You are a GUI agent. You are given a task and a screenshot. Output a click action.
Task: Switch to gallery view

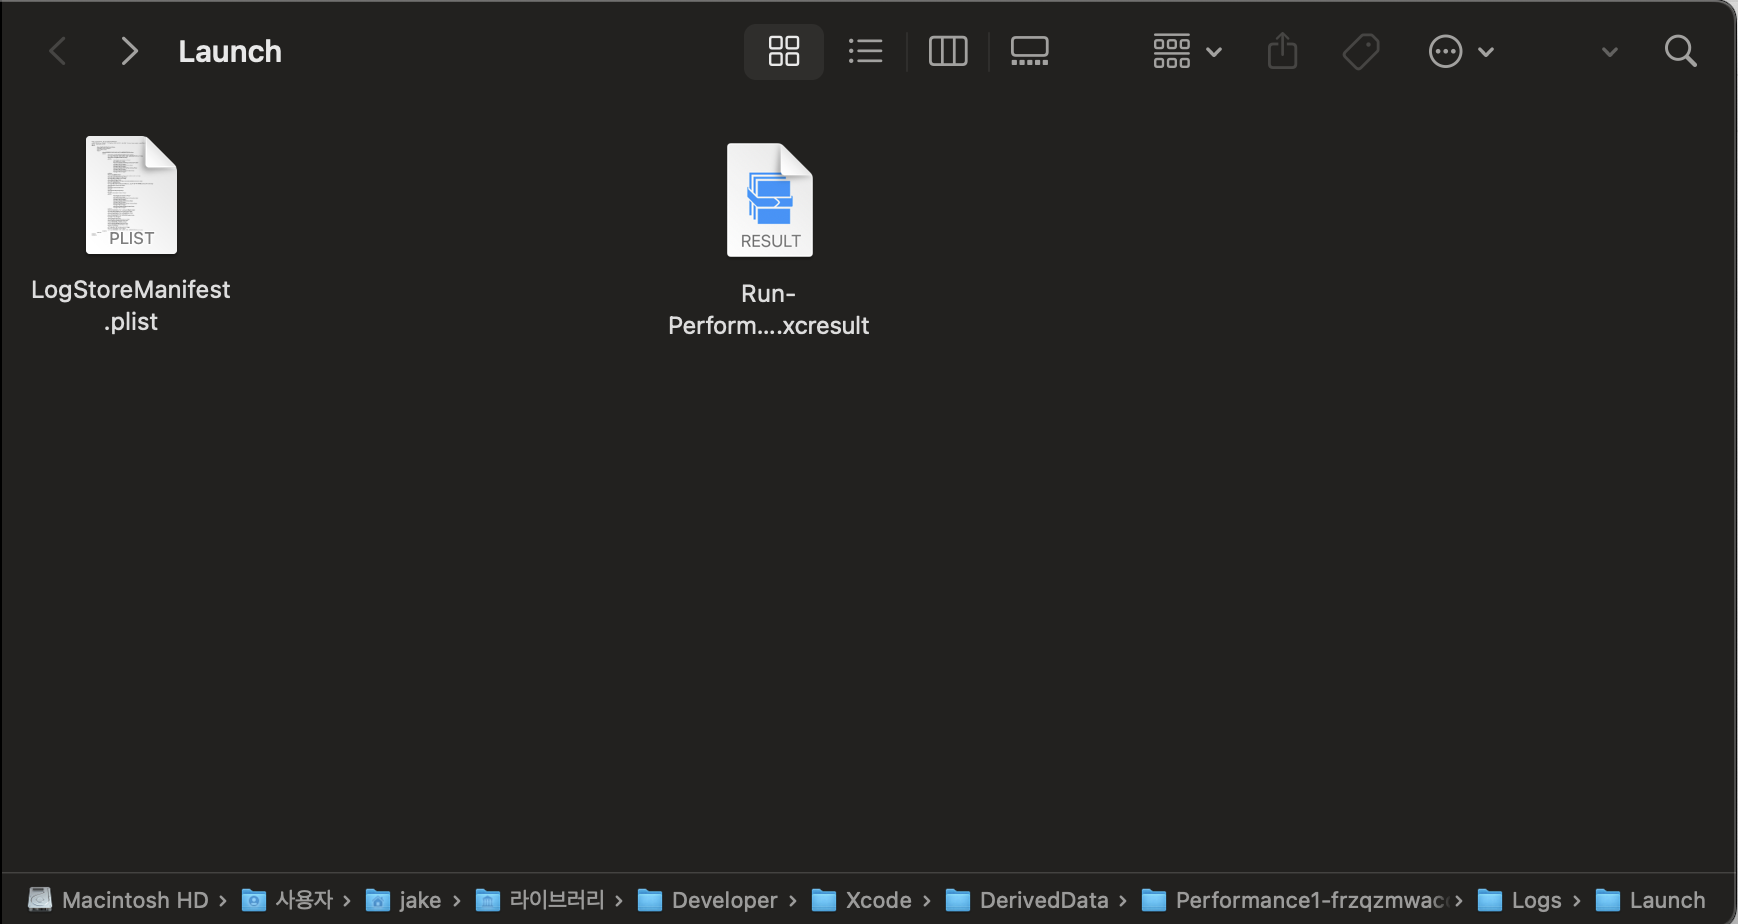point(1029,51)
